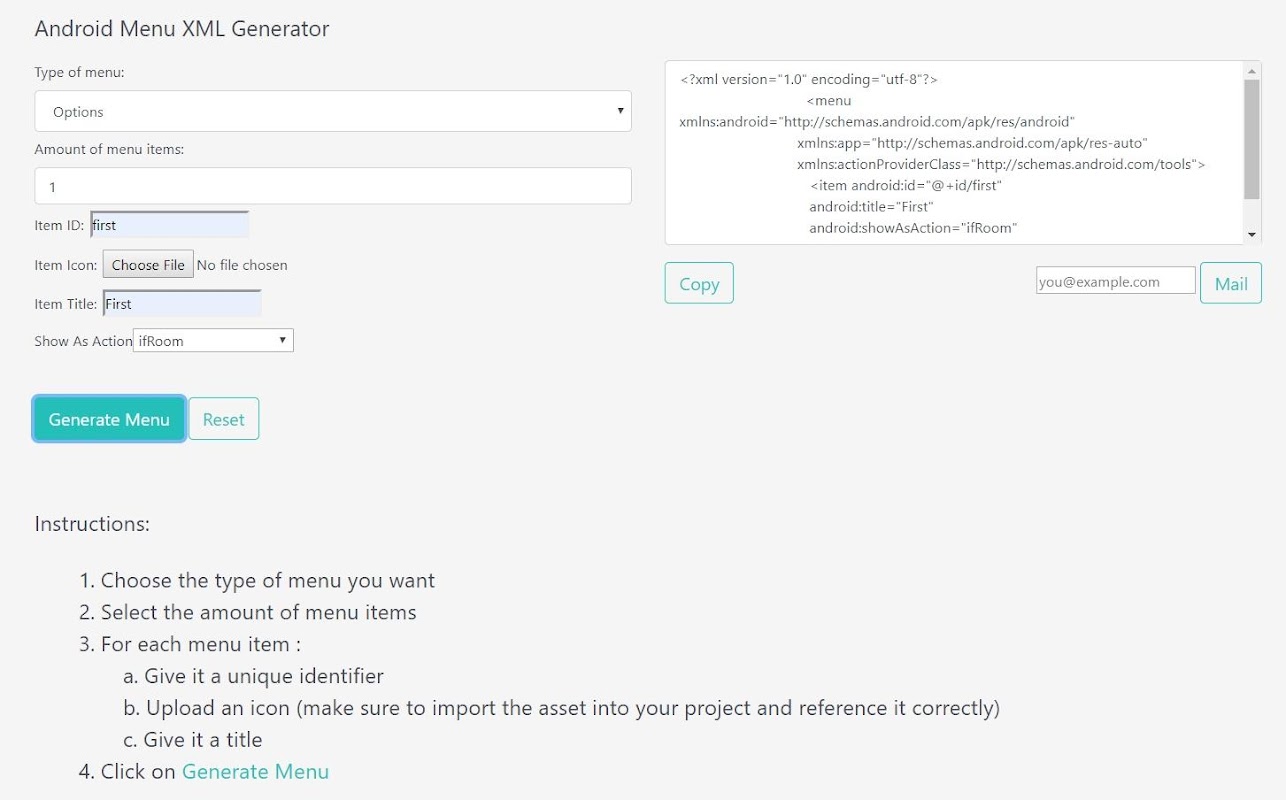The width and height of the screenshot is (1286, 800).
Task: Click Choose File for item icon
Action: [x=148, y=265]
